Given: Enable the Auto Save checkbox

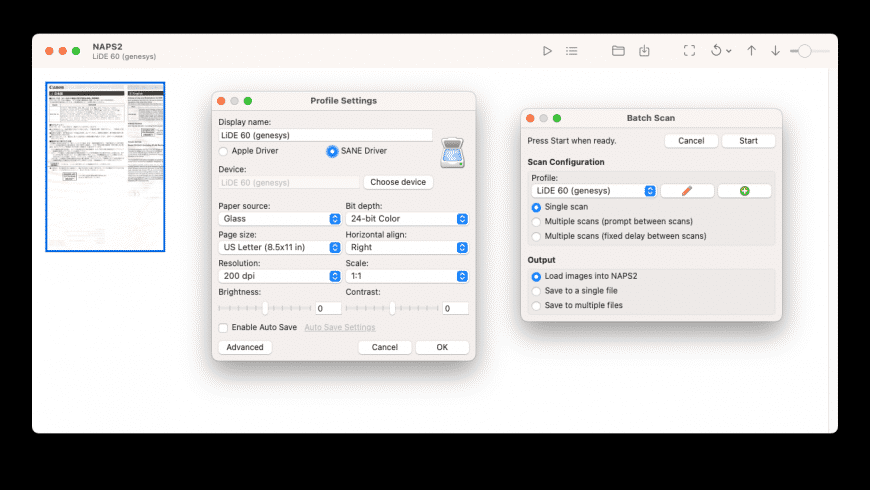Looking at the screenshot, I should (223, 328).
